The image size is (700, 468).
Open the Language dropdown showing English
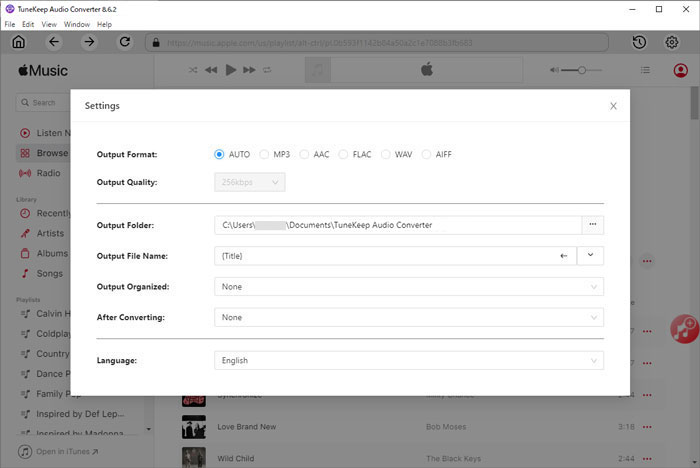point(409,360)
